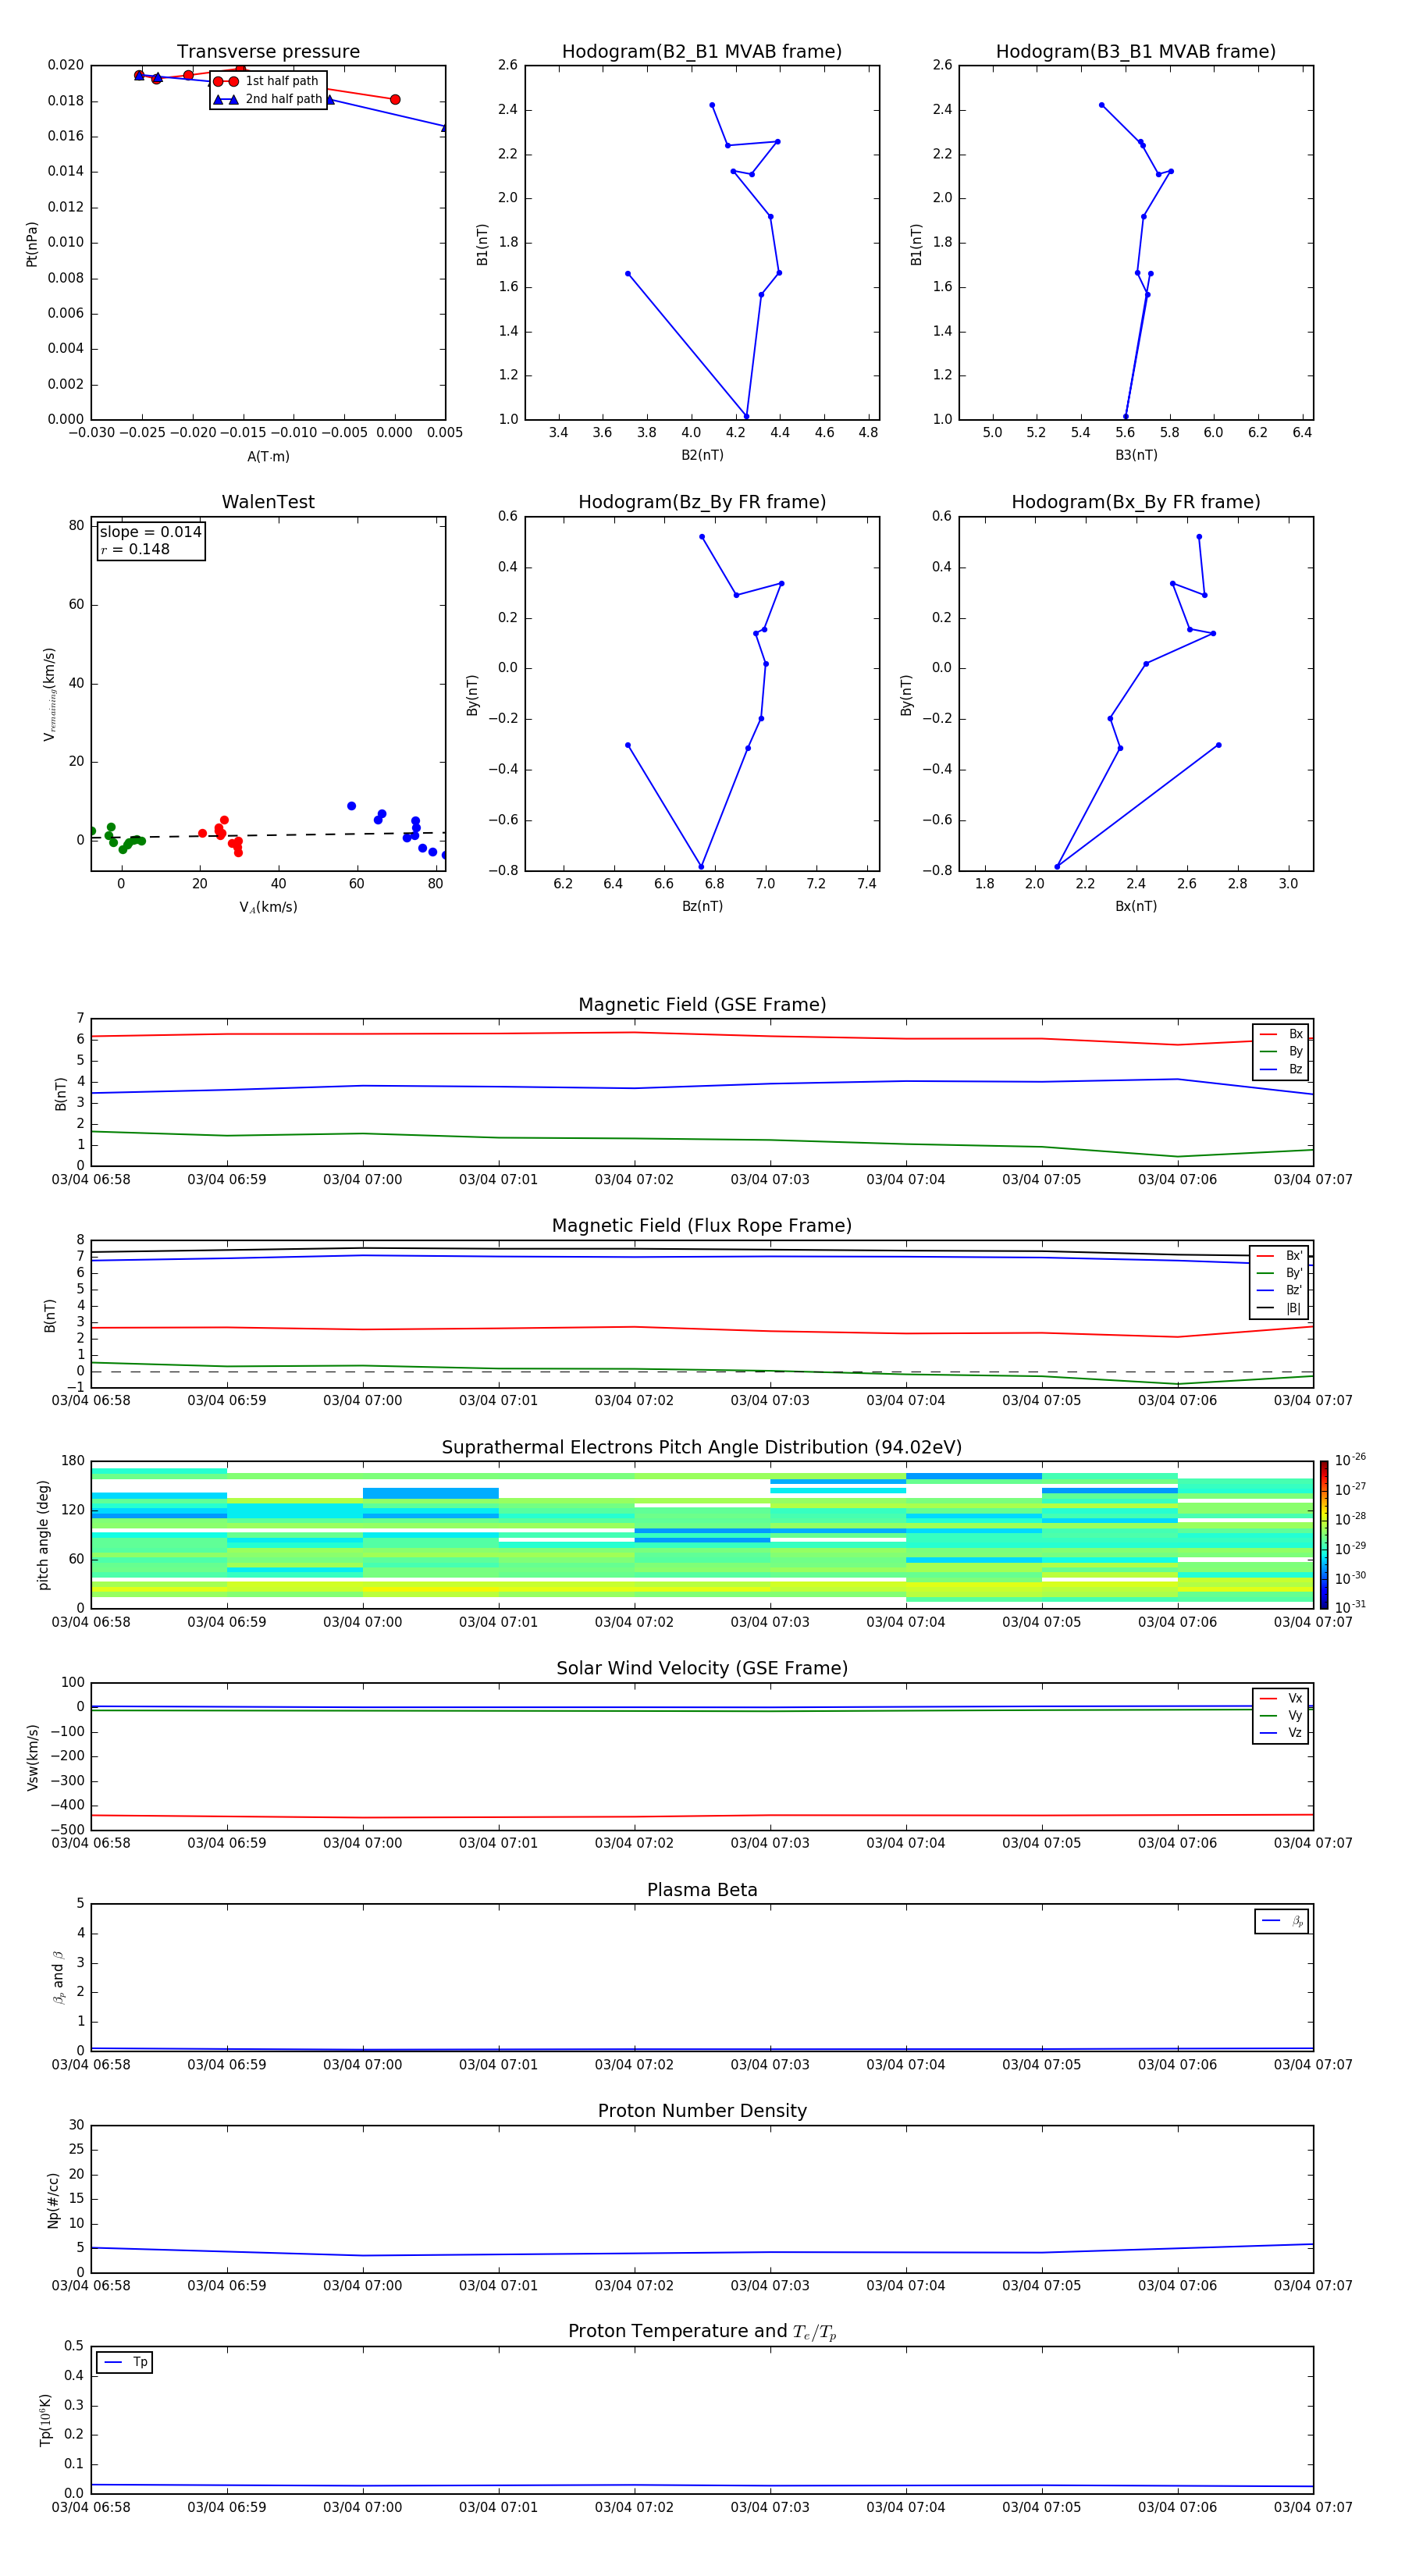Click By' in the Flux Rope Frame legend

tap(1280, 1274)
